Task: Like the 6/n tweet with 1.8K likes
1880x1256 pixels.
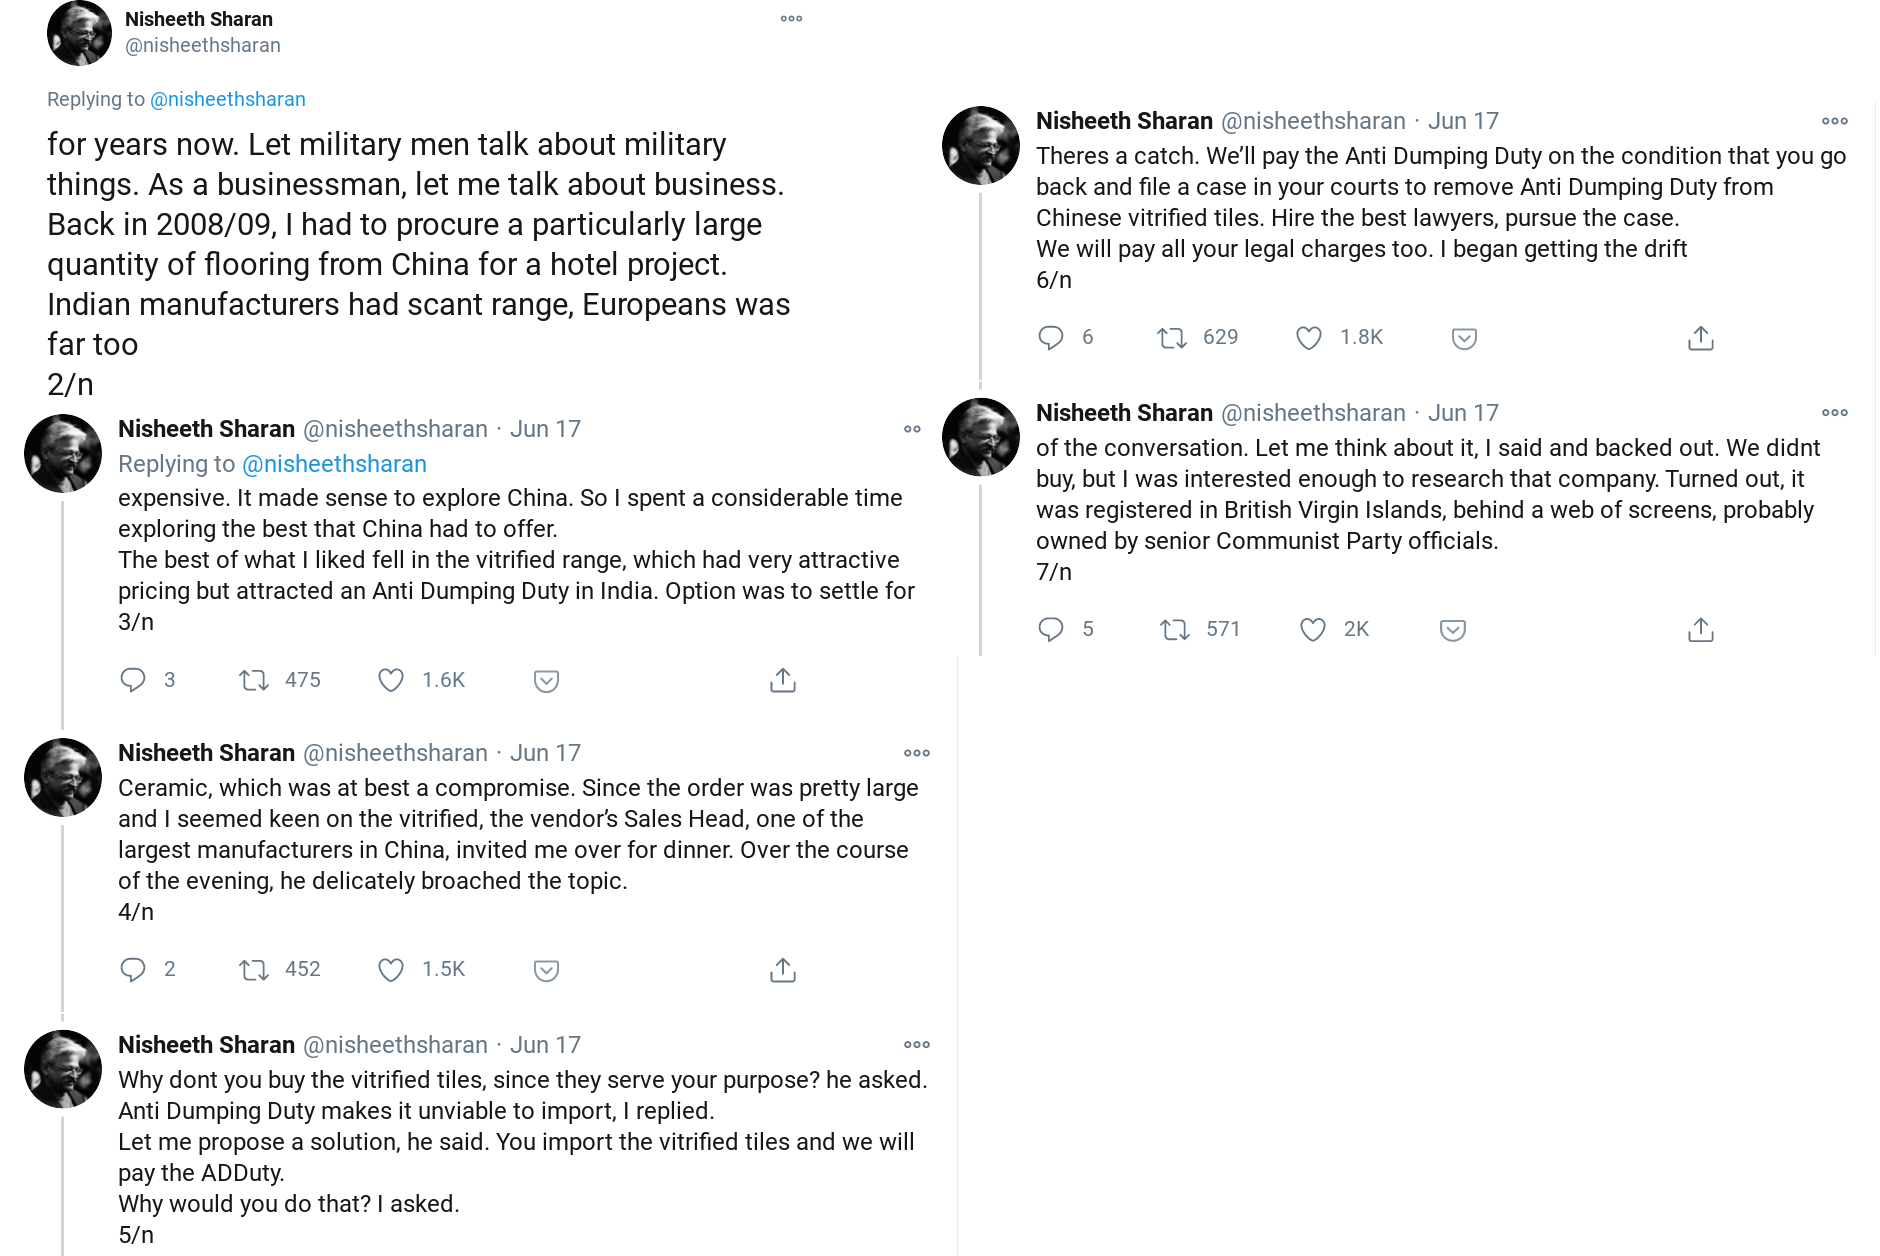Action: (1309, 338)
